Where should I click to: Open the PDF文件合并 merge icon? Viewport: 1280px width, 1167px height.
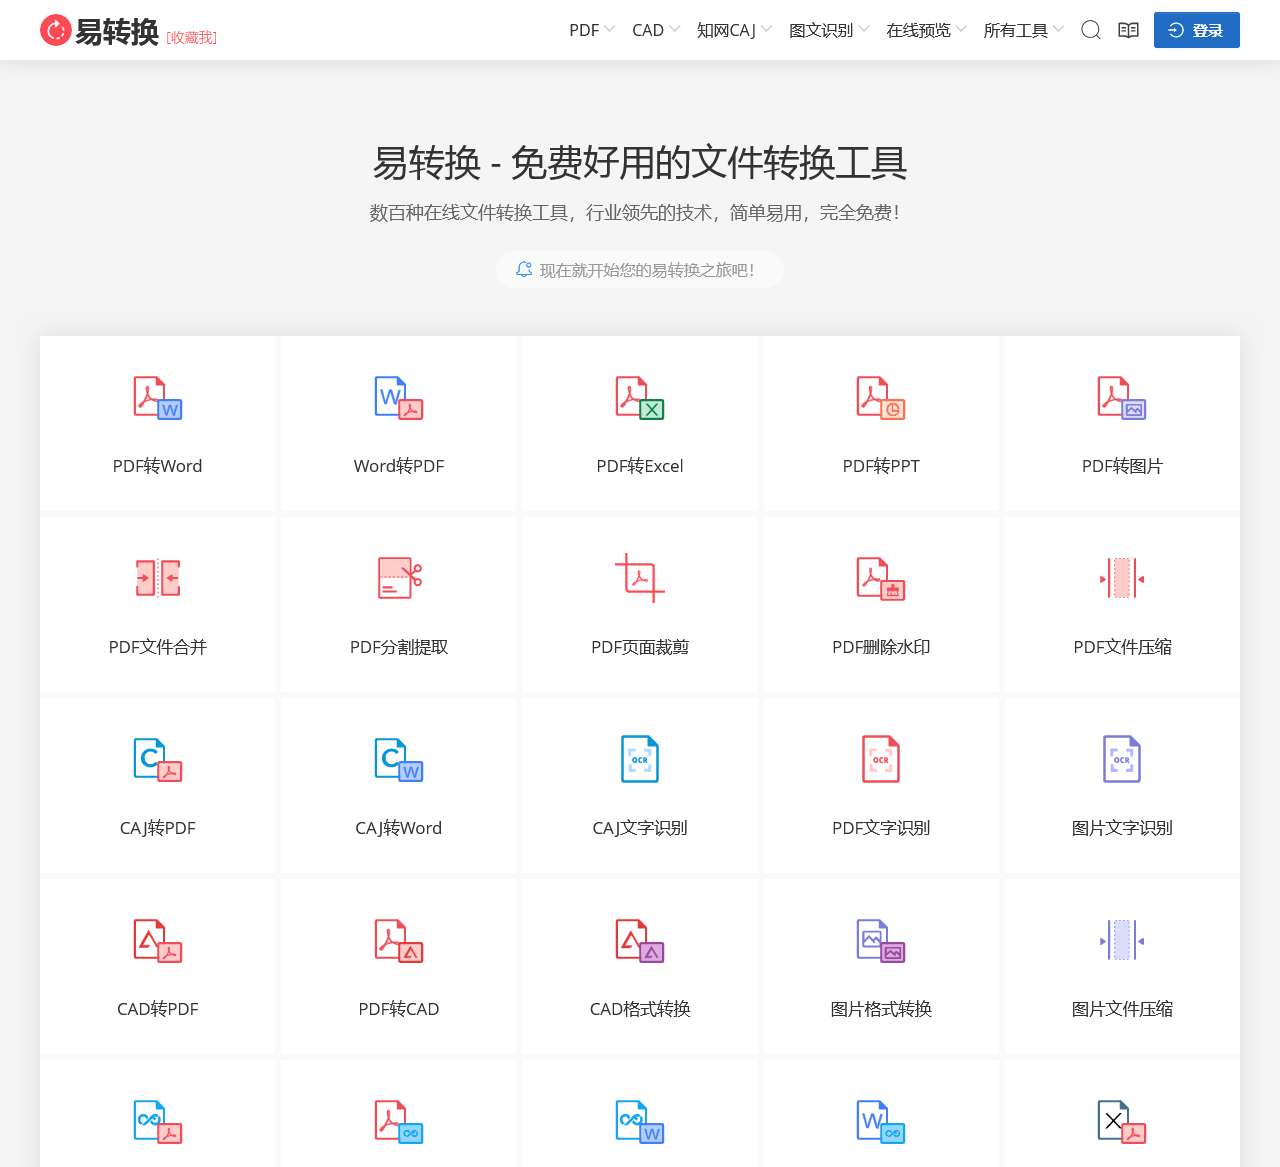coord(158,578)
